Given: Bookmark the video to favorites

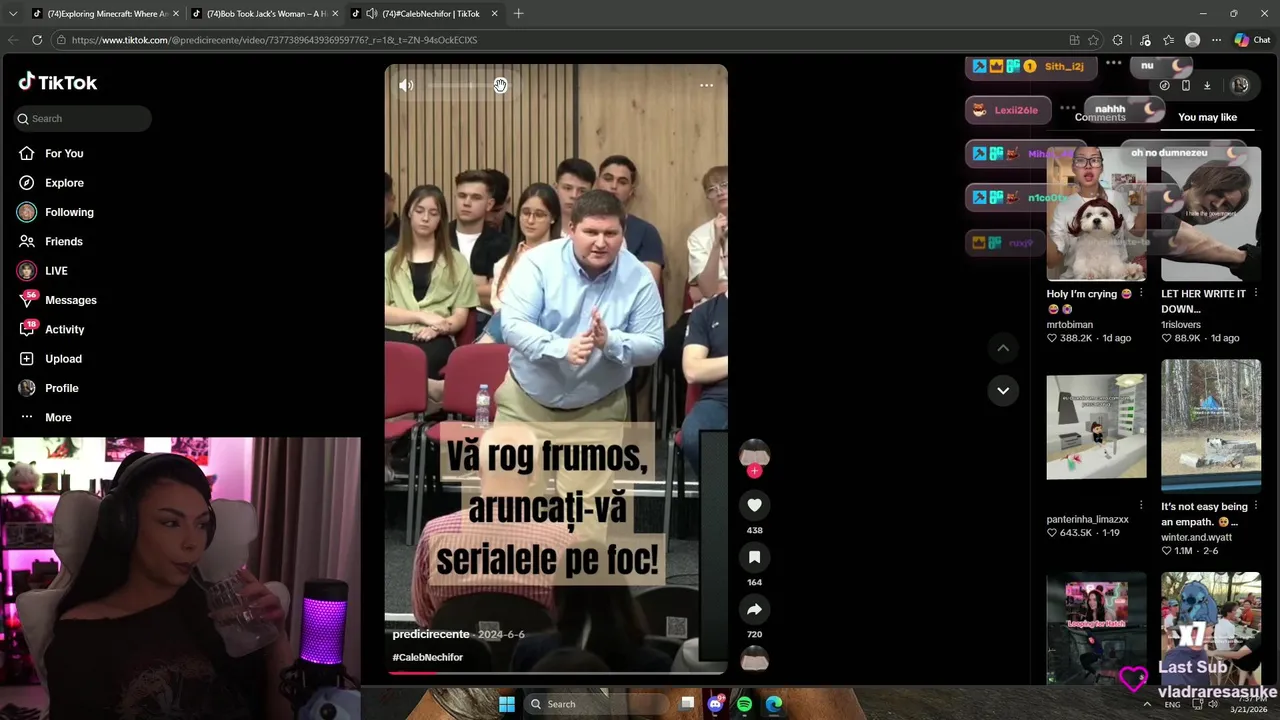Looking at the screenshot, I should tap(755, 558).
